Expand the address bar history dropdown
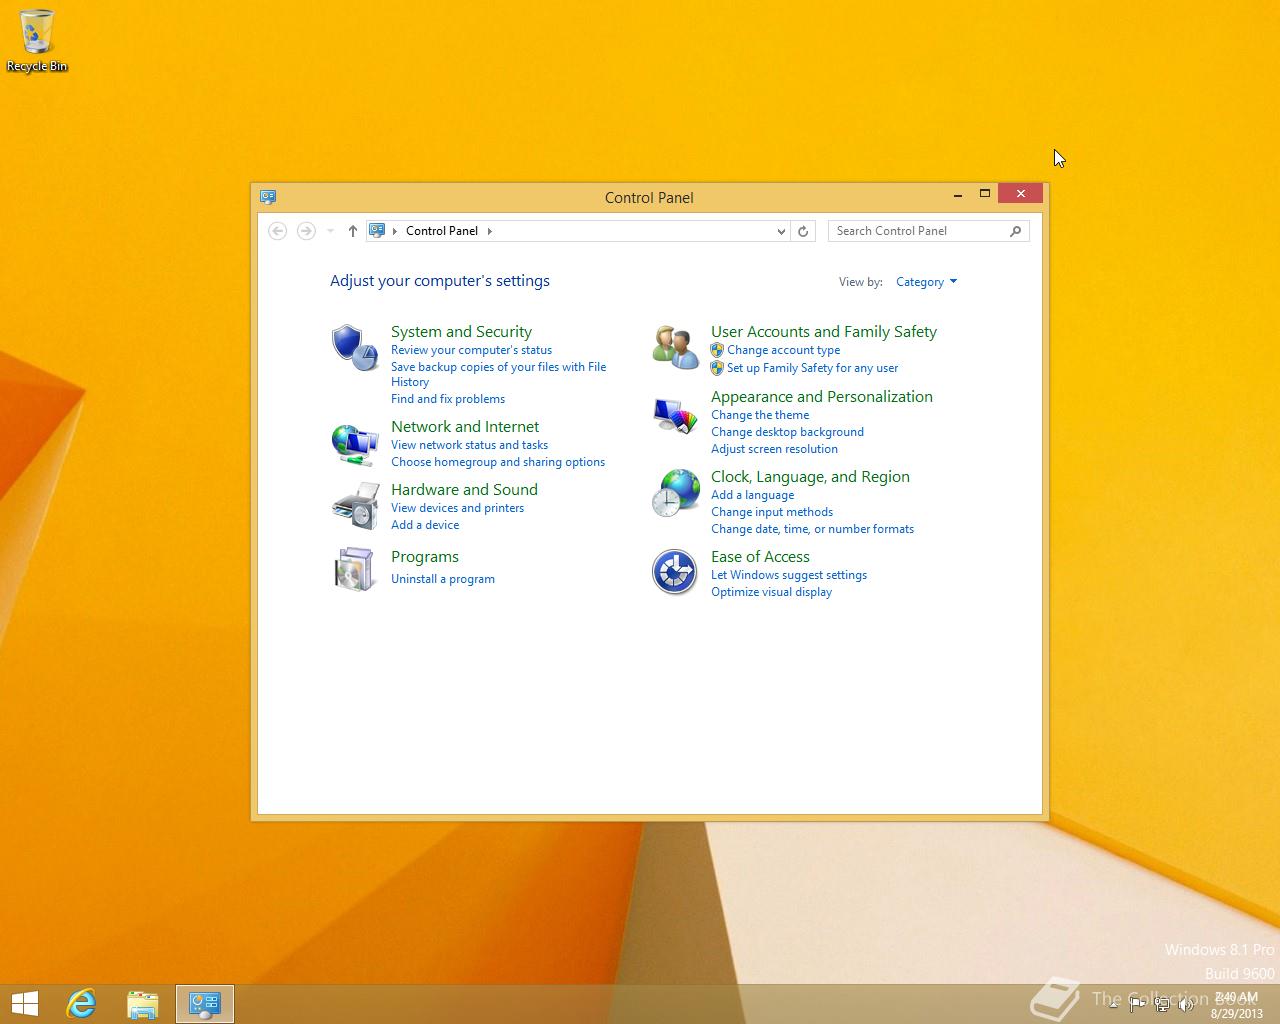 (781, 231)
